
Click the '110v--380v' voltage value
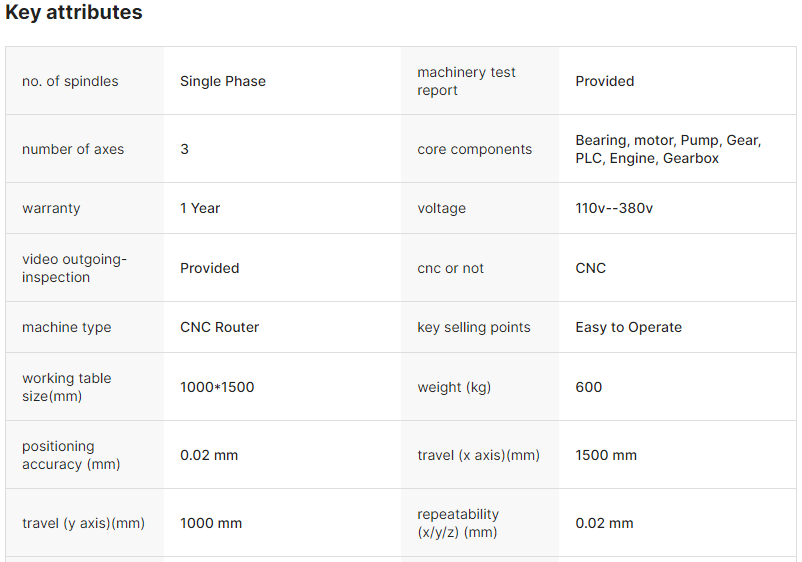613,208
